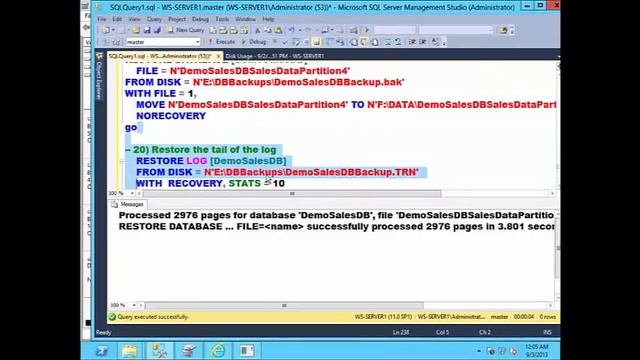Image resolution: width=640 pixels, height=360 pixels.
Task: Click the Cut icon in toolbar
Action: pos(258,30)
